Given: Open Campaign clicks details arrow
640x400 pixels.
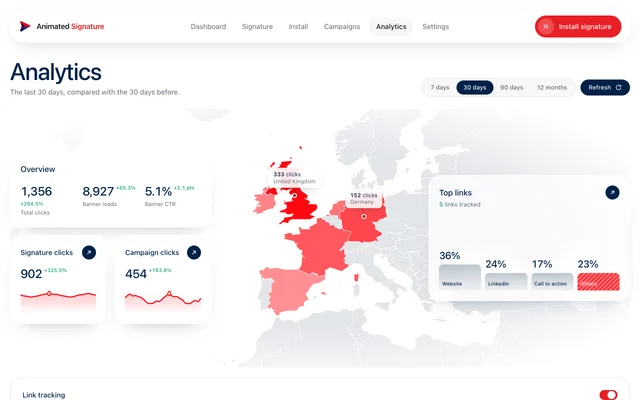Looking at the screenshot, I should pyautogui.click(x=194, y=252).
